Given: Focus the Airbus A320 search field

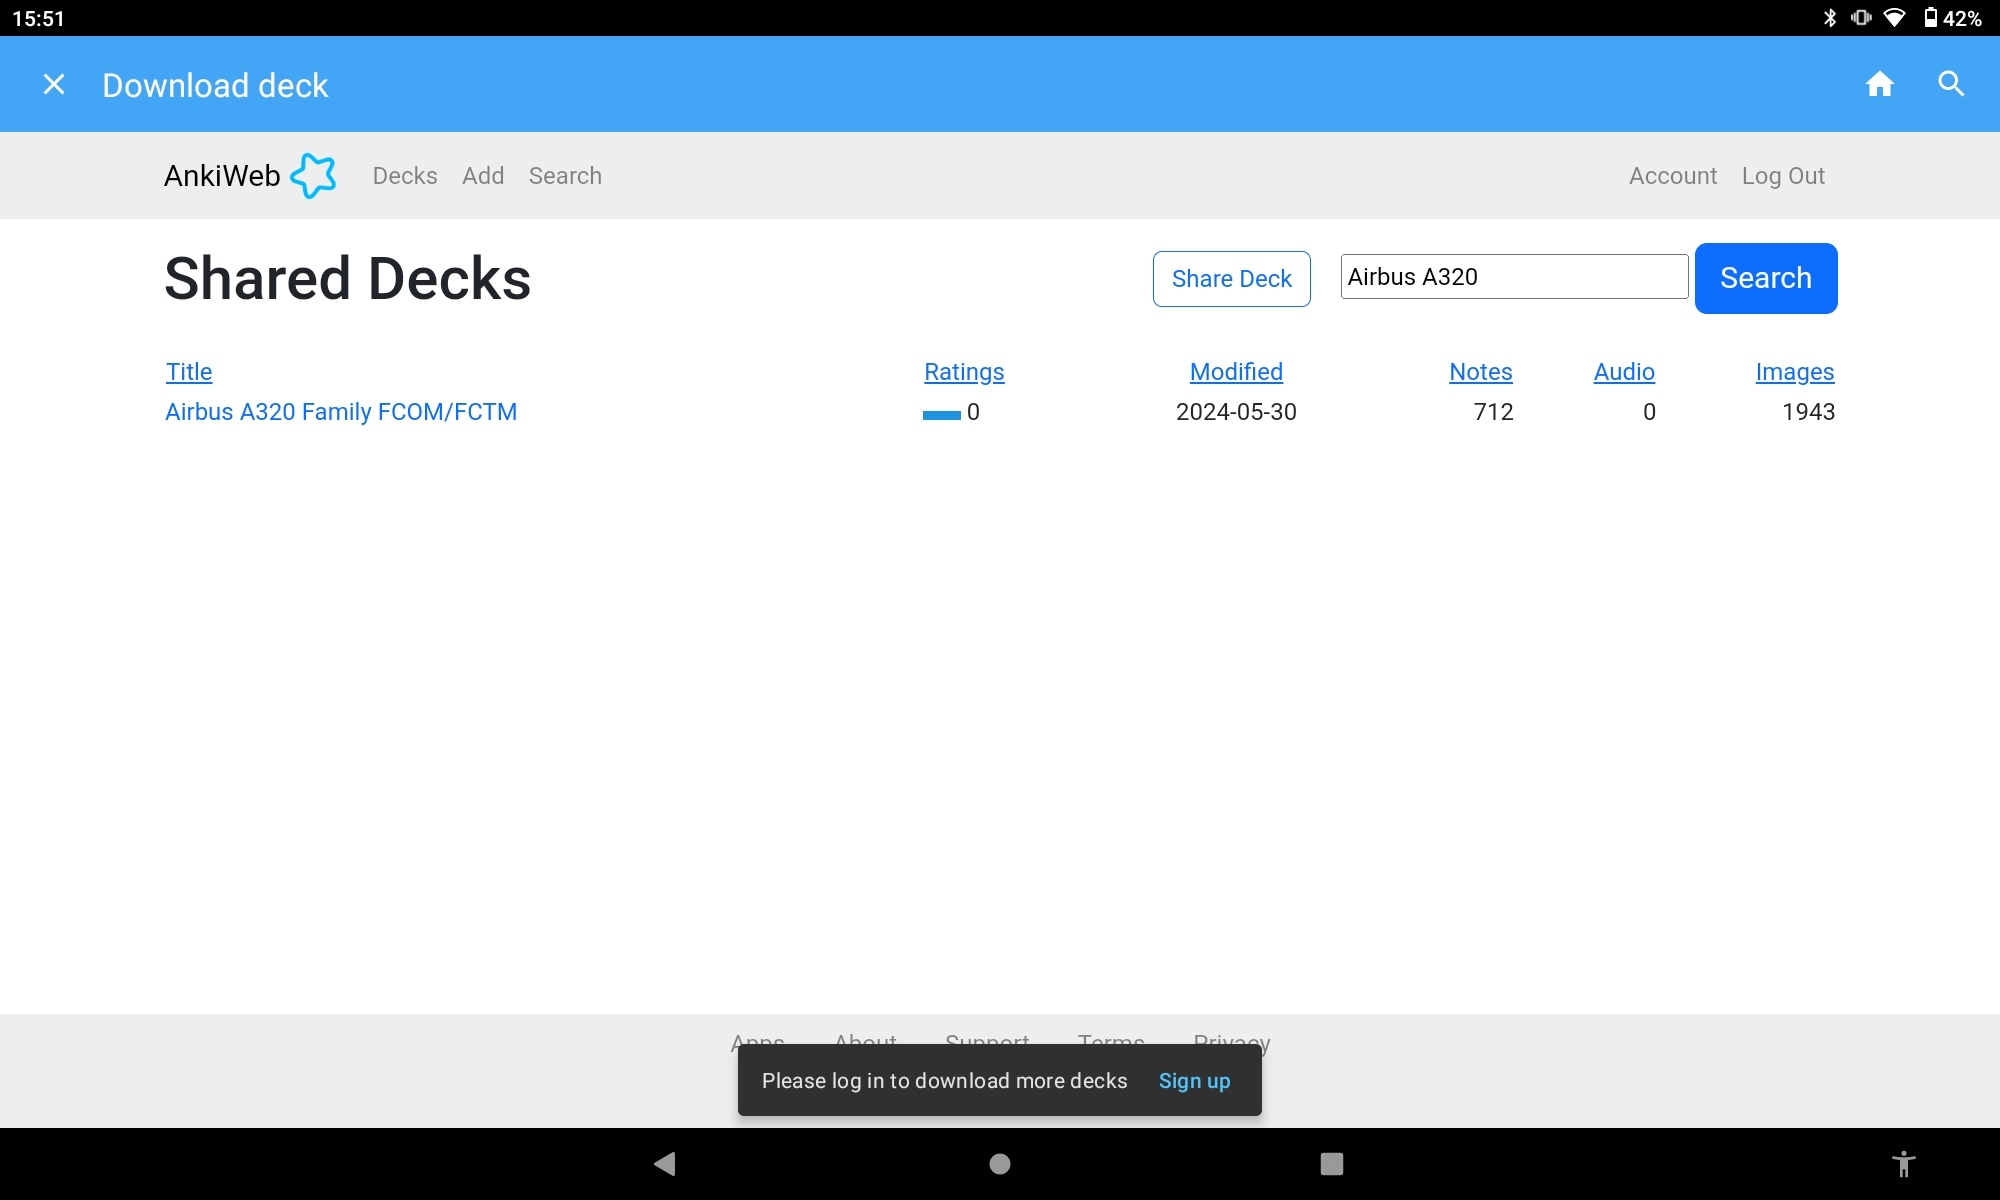Looking at the screenshot, I should click(x=1514, y=277).
